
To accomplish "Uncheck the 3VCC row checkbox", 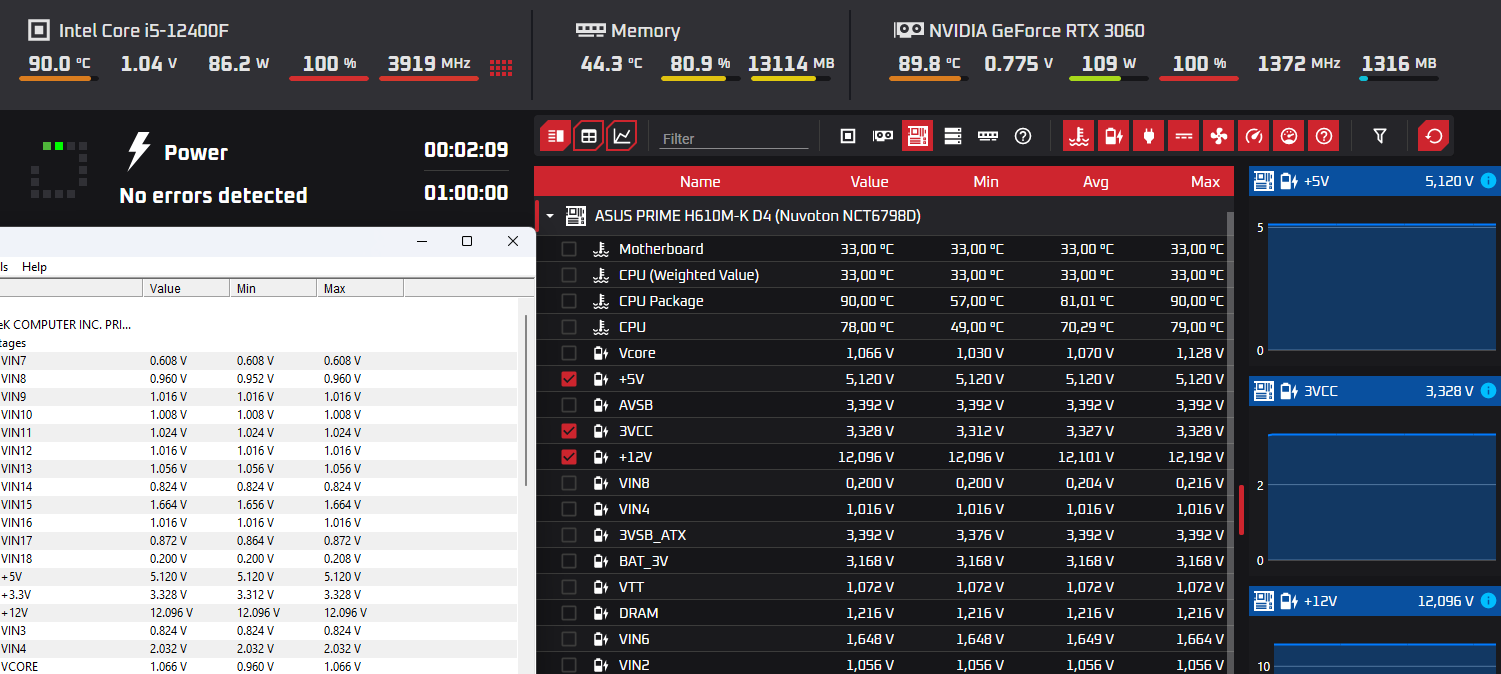I will [569, 431].
